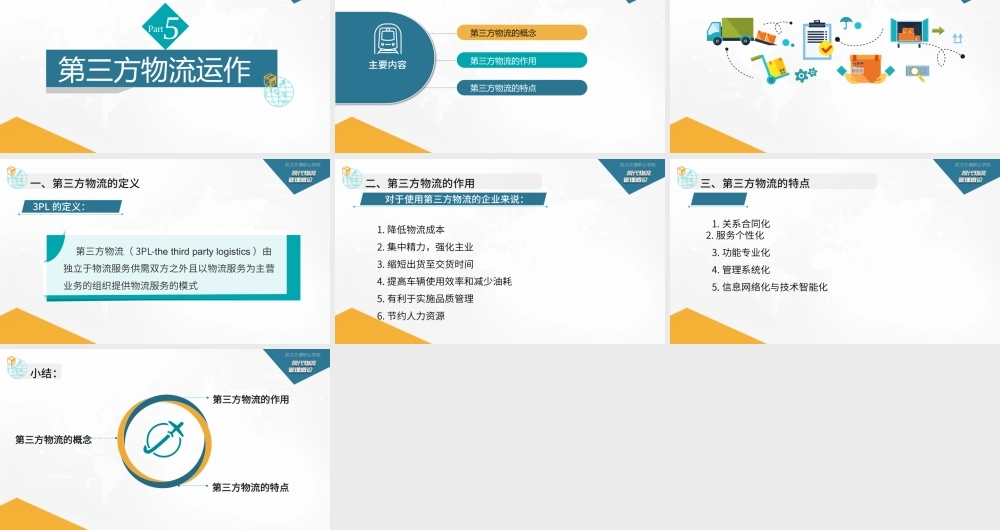Select heading 二、第三方物流的作用

[x=420, y=183]
